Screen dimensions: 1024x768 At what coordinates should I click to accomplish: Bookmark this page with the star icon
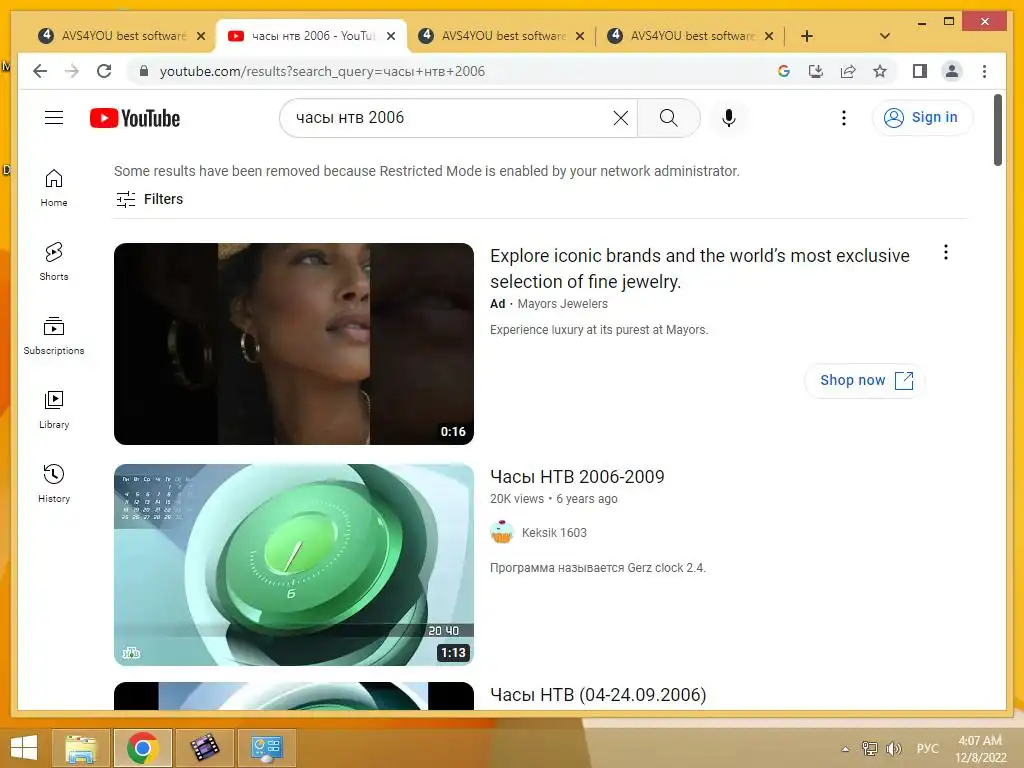[x=880, y=71]
